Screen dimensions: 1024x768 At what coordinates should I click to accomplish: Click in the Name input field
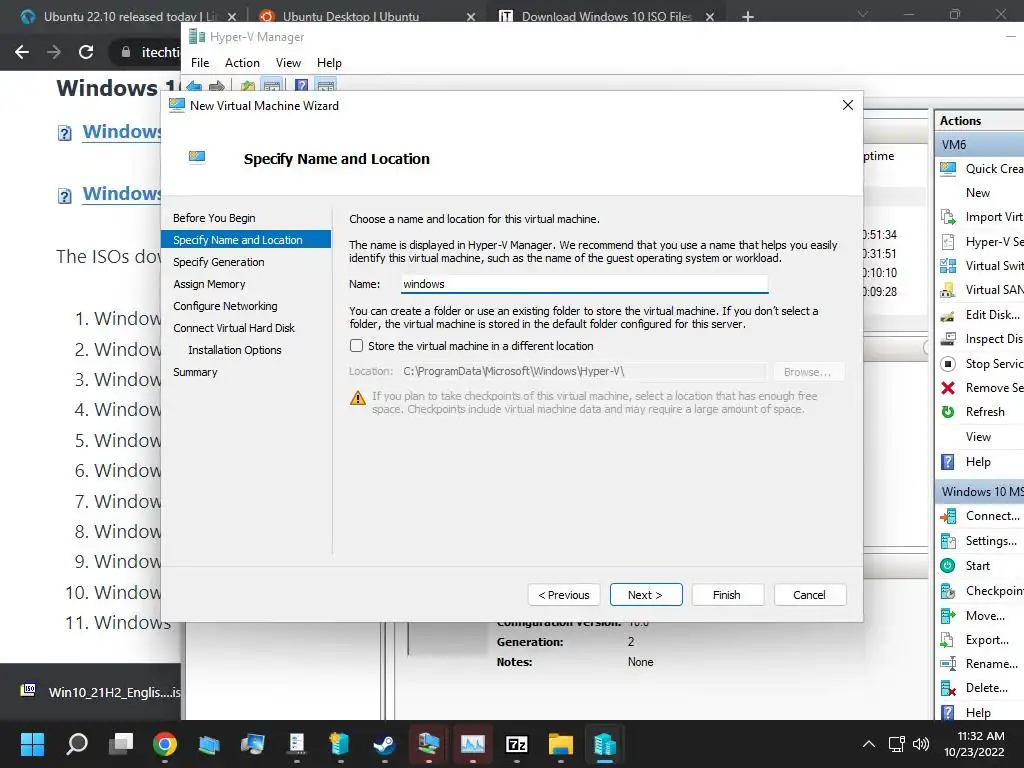[584, 284]
